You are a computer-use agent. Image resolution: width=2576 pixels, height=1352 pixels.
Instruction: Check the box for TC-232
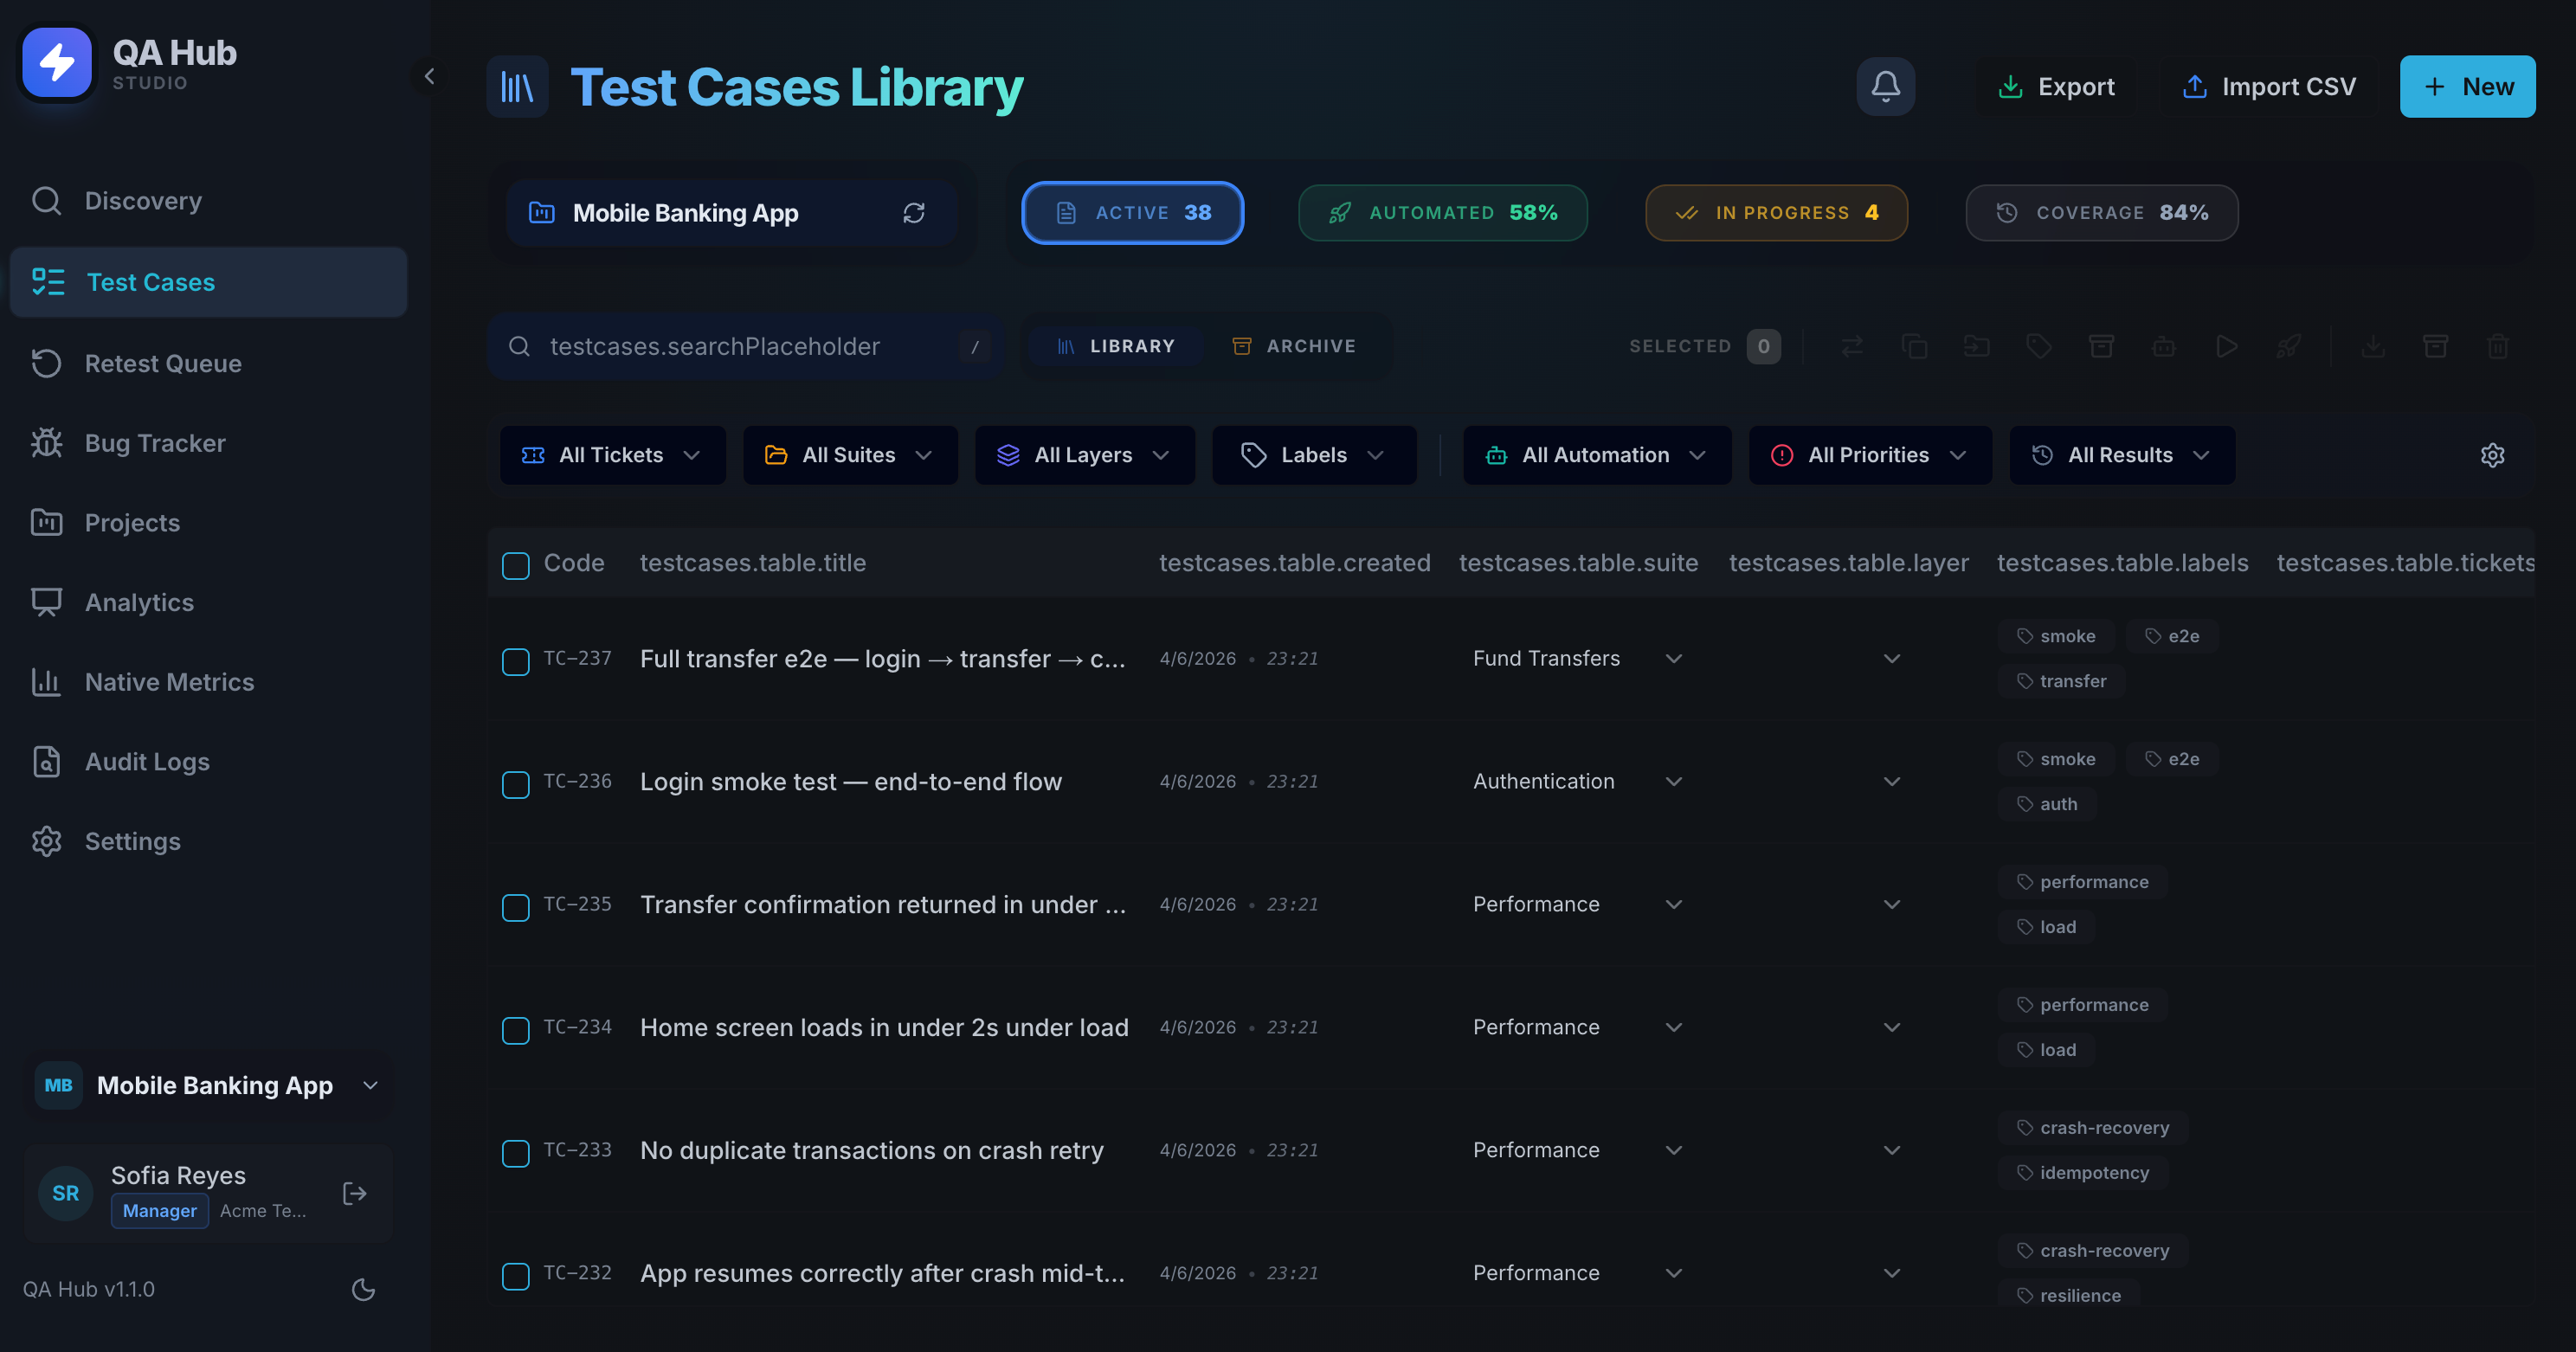[516, 1277]
